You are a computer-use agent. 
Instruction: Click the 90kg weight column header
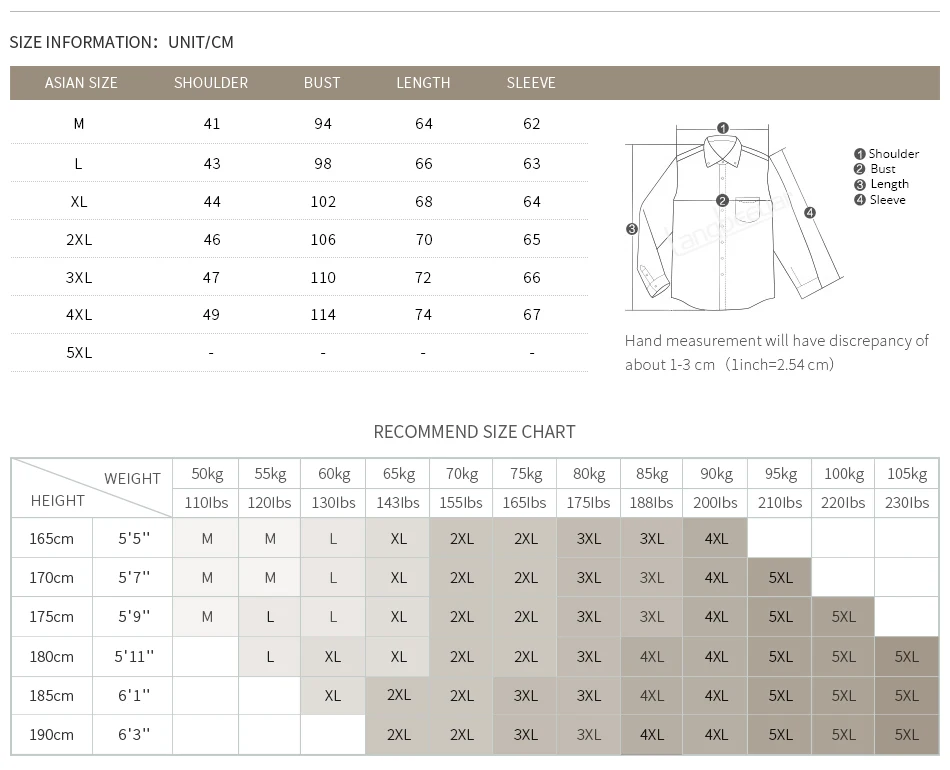(x=716, y=474)
